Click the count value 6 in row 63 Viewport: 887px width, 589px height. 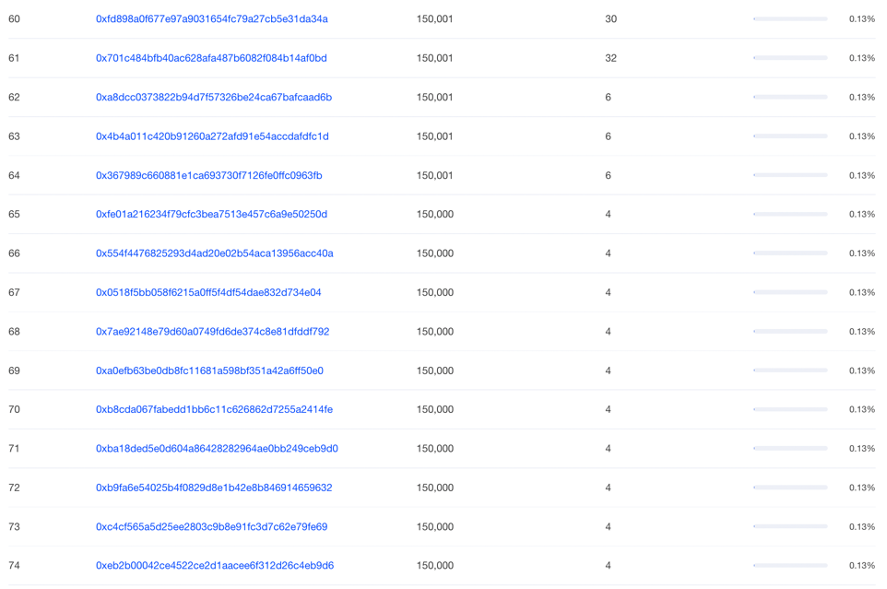608,136
